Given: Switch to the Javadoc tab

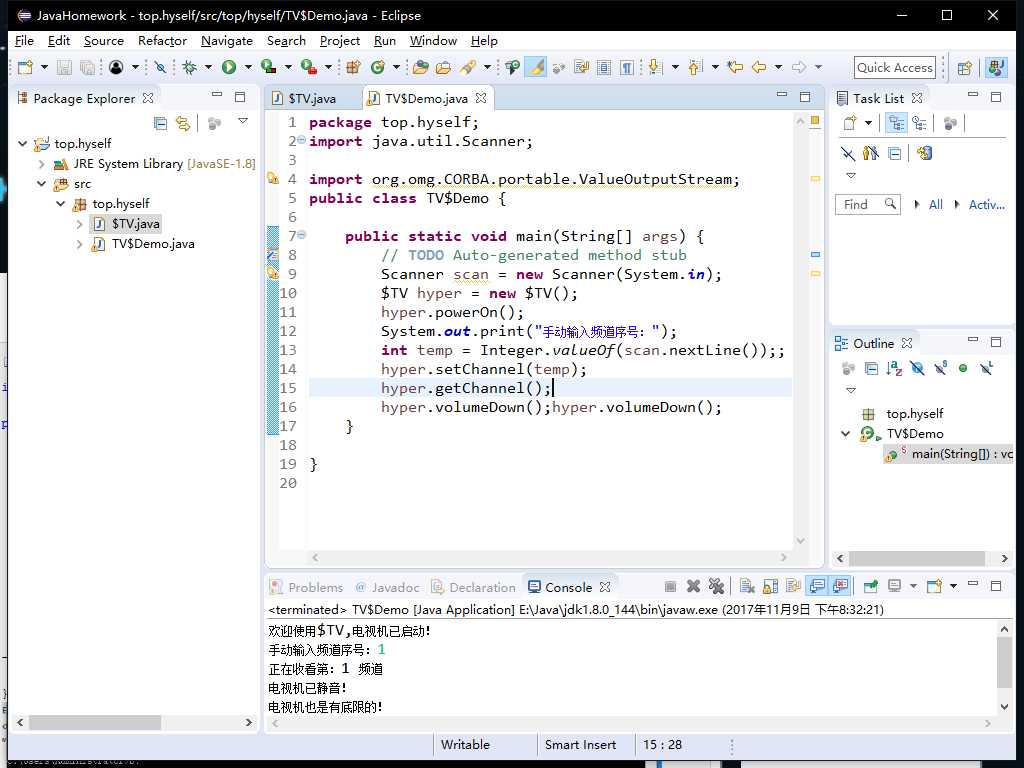Looking at the screenshot, I should pyautogui.click(x=387, y=587).
